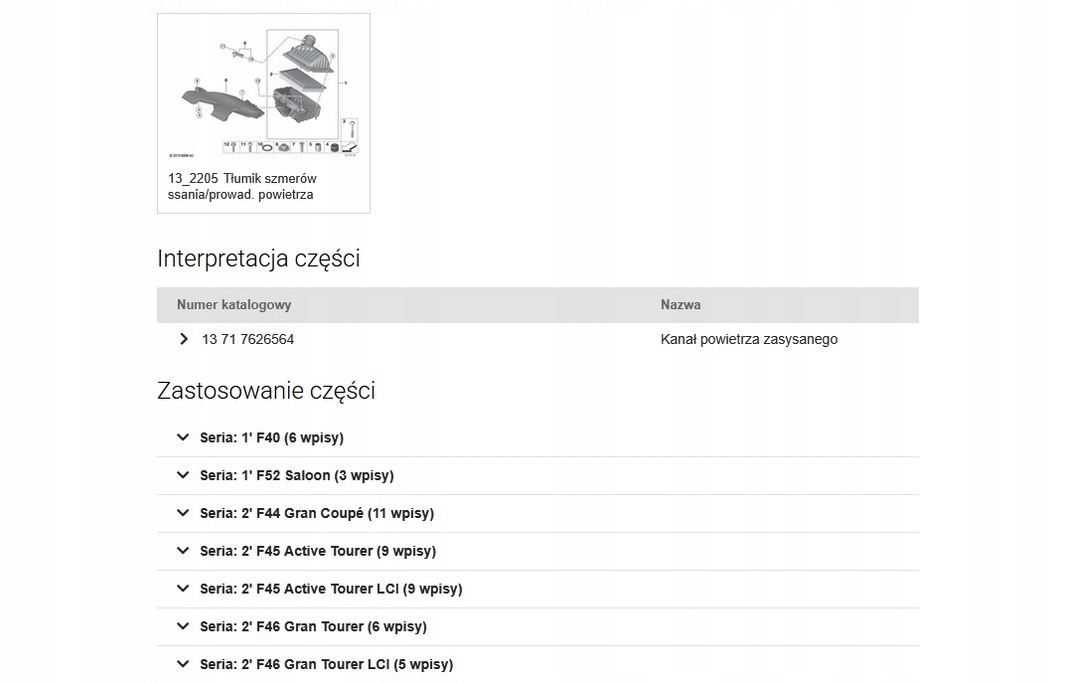Image resolution: width=1075 pixels, height=682 pixels.
Task: Click the Numer katalogowy column header
Action: point(234,304)
